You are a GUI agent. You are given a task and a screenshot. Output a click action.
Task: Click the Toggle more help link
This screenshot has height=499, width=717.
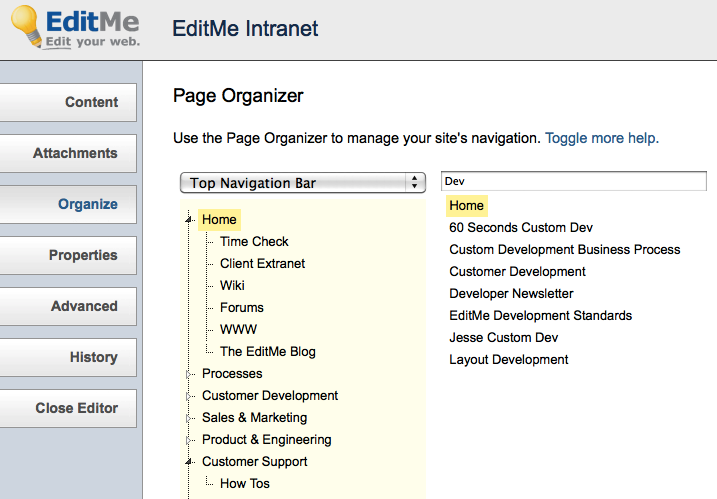(x=602, y=138)
